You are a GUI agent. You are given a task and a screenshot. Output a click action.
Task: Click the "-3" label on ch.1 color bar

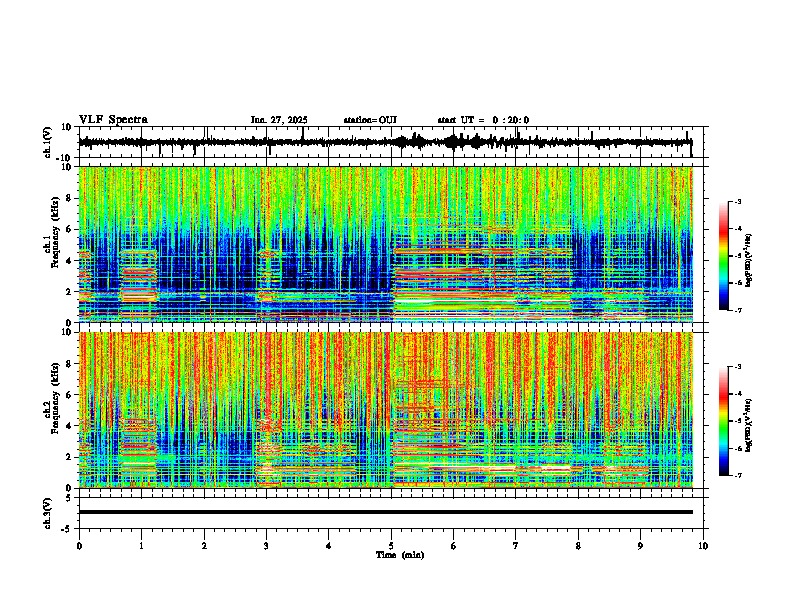click(737, 201)
